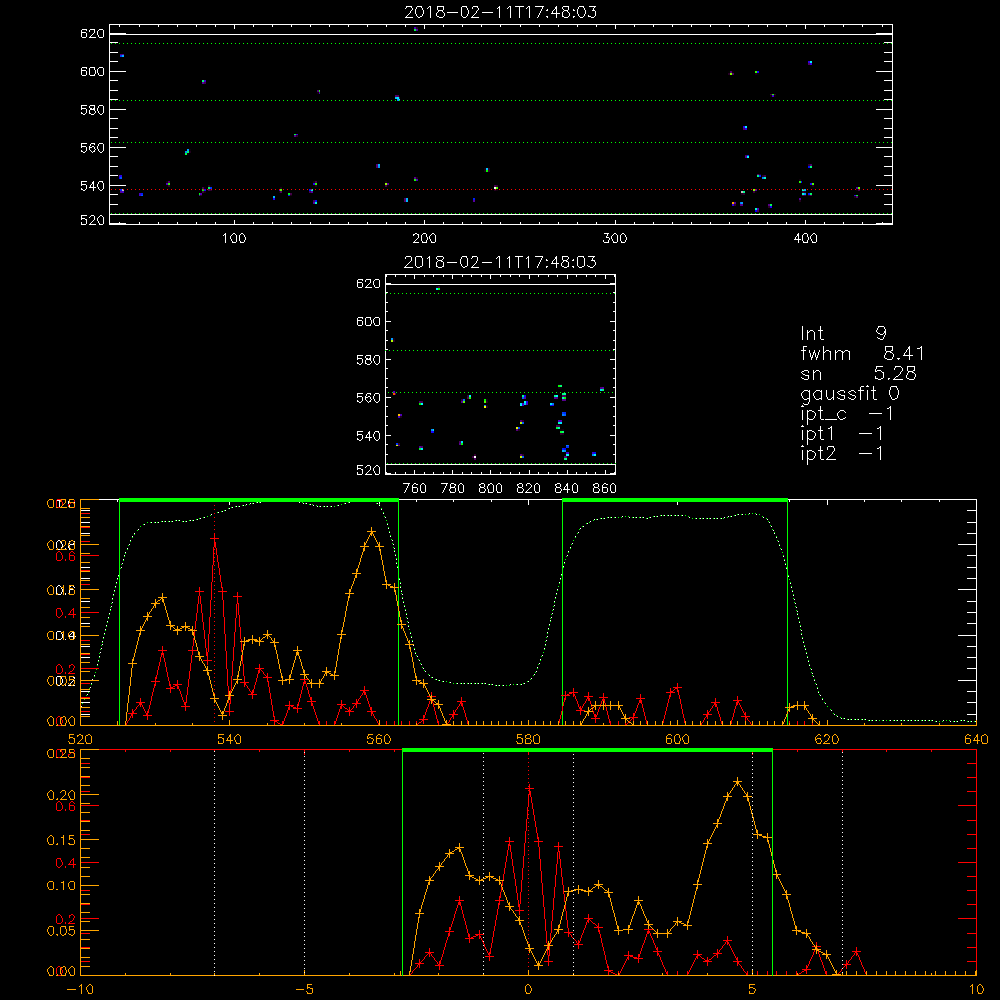Screen dimensions: 1000x1000
Task: Select the 'Int 9' readout line
Action: pos(843,334)
